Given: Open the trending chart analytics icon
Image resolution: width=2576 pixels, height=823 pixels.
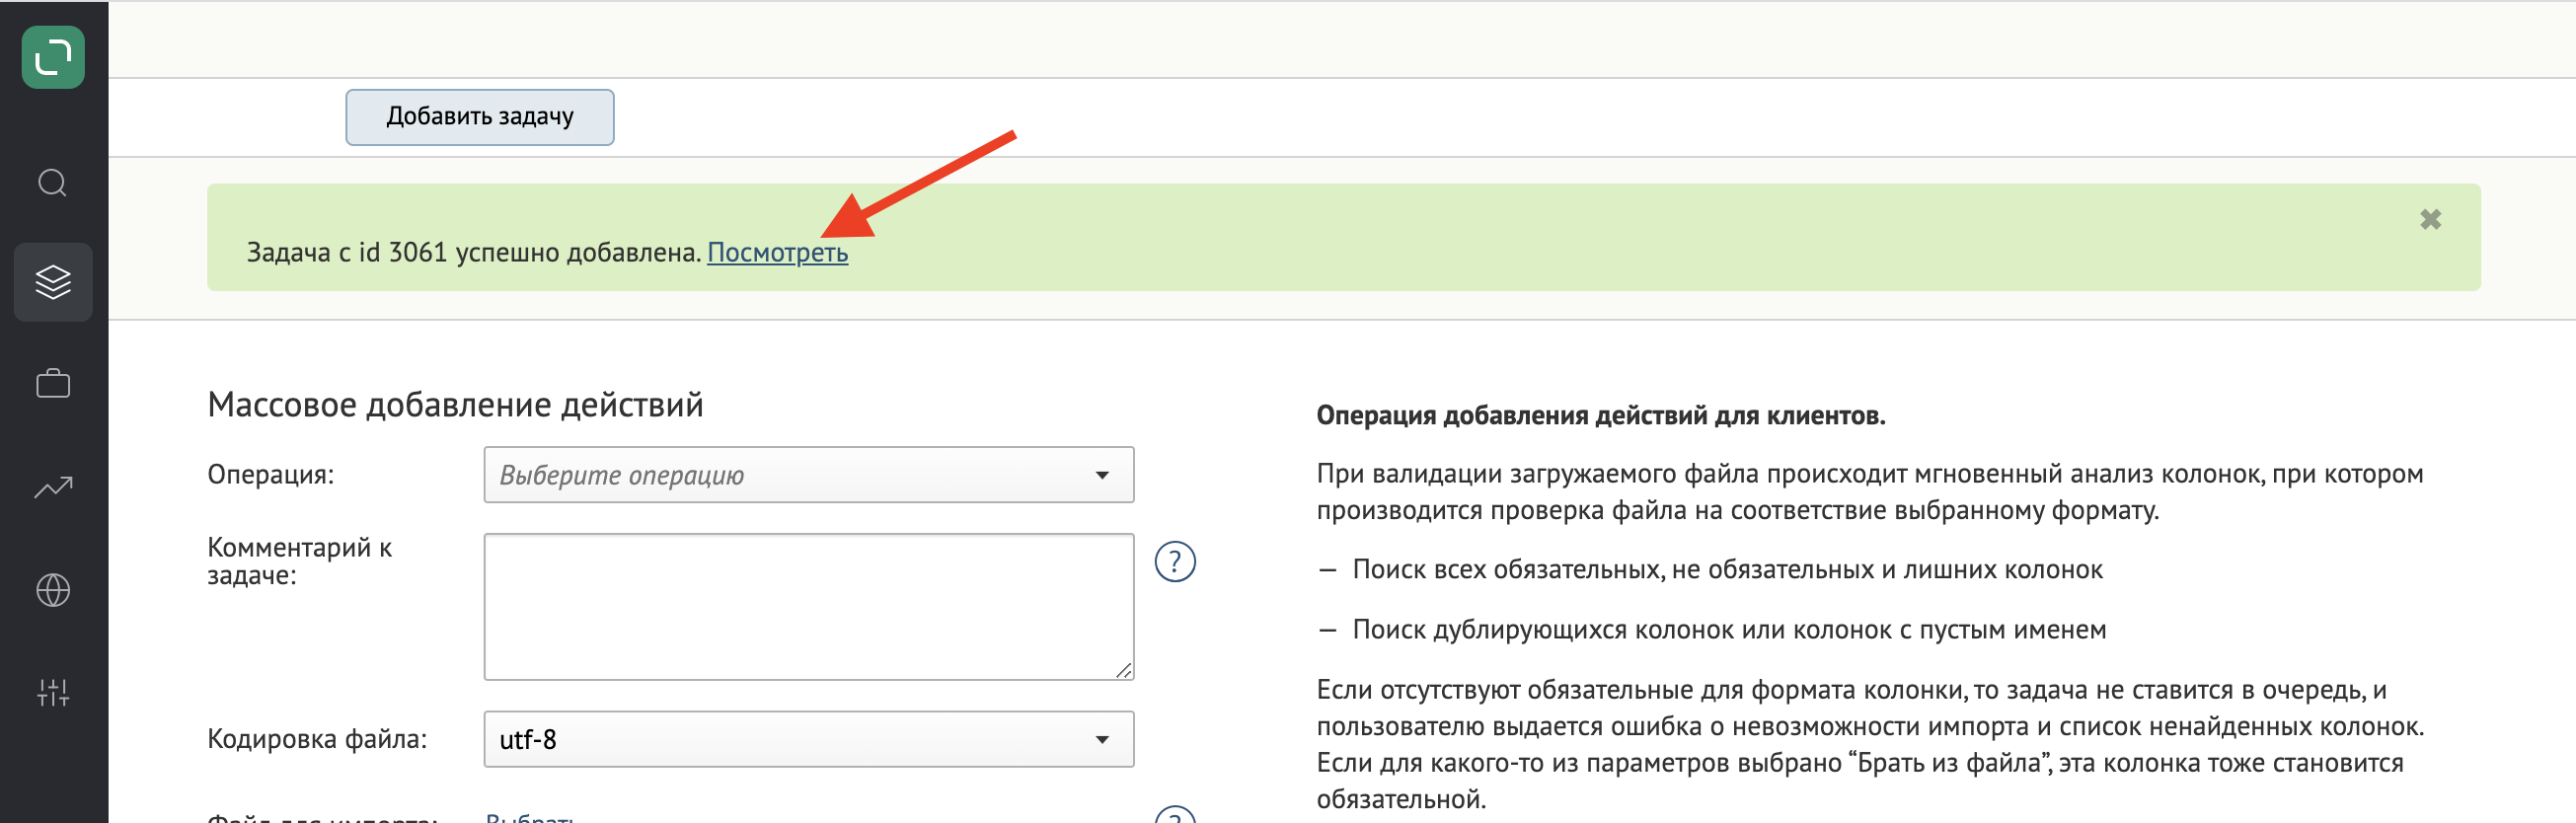Looking at the screenshot, I should 53,487.
